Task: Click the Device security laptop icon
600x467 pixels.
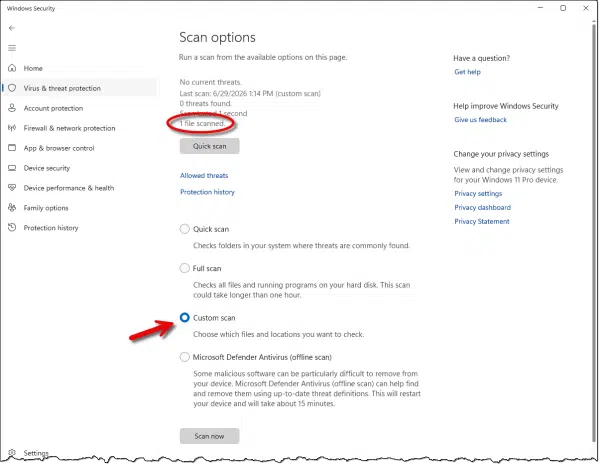Action: (x=12, y=168)
